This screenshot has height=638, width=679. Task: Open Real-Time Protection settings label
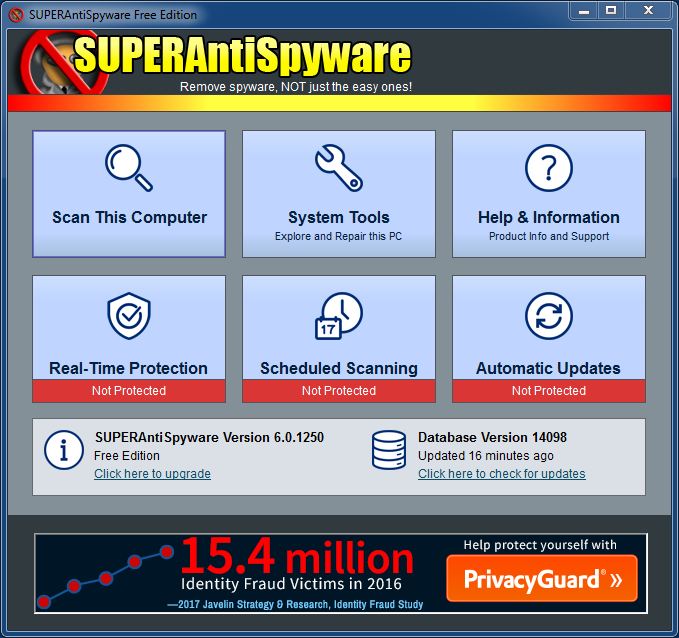tap(129, 368)
